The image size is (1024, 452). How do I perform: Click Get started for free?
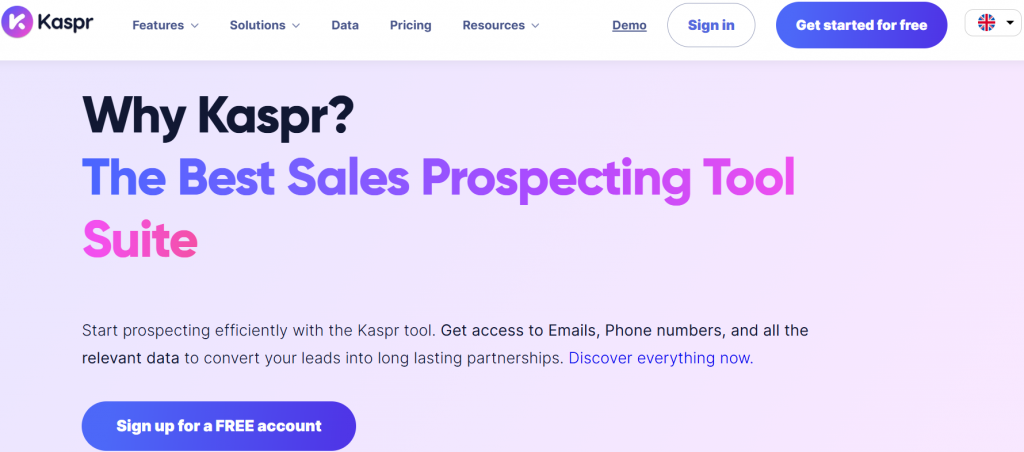point(861,25)
